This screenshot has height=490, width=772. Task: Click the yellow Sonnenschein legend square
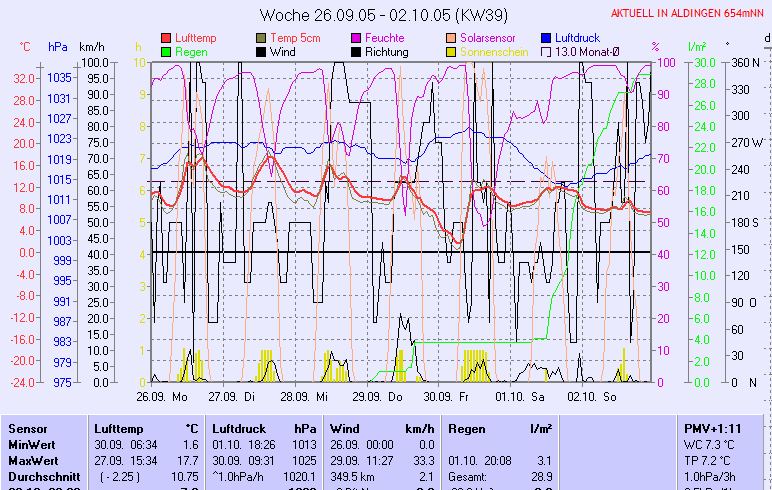pos(452,51)
